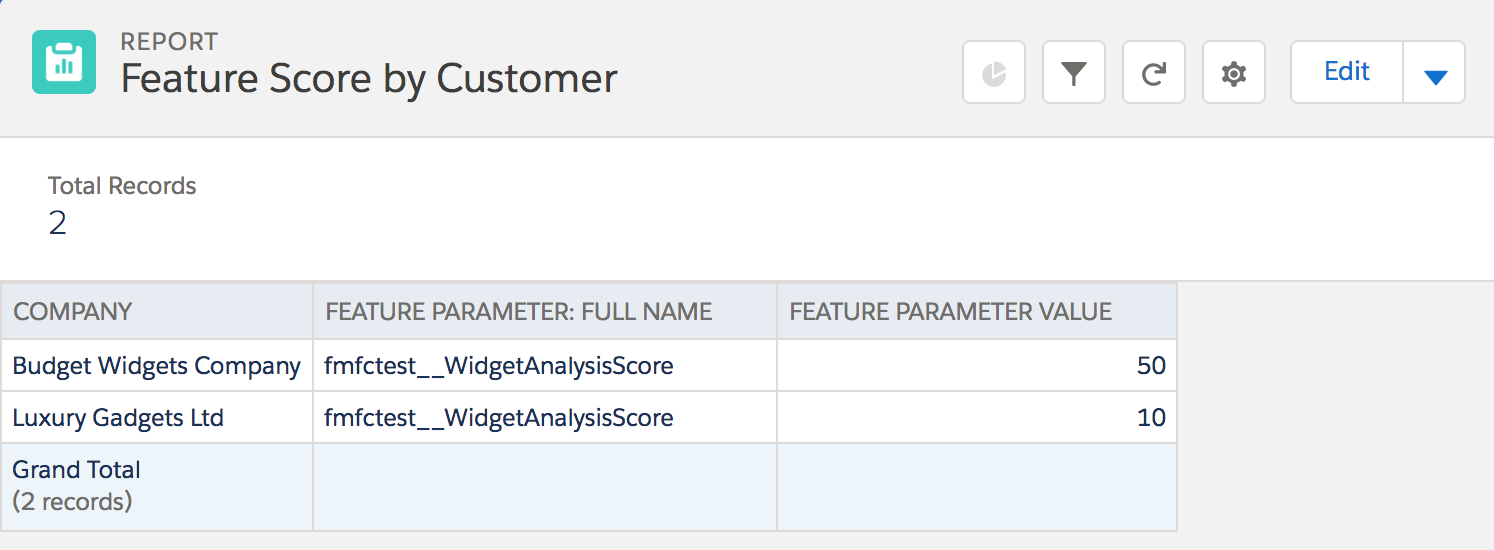
Task: Click the Feature Parameter Value column header
Action: [950, 311]
